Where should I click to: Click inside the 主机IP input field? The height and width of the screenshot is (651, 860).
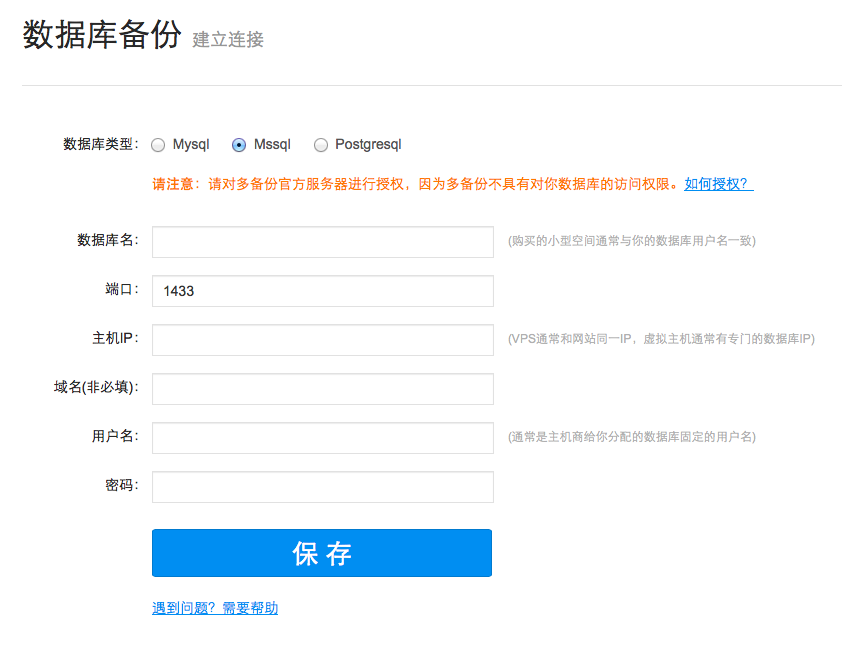tap(321, 340)
